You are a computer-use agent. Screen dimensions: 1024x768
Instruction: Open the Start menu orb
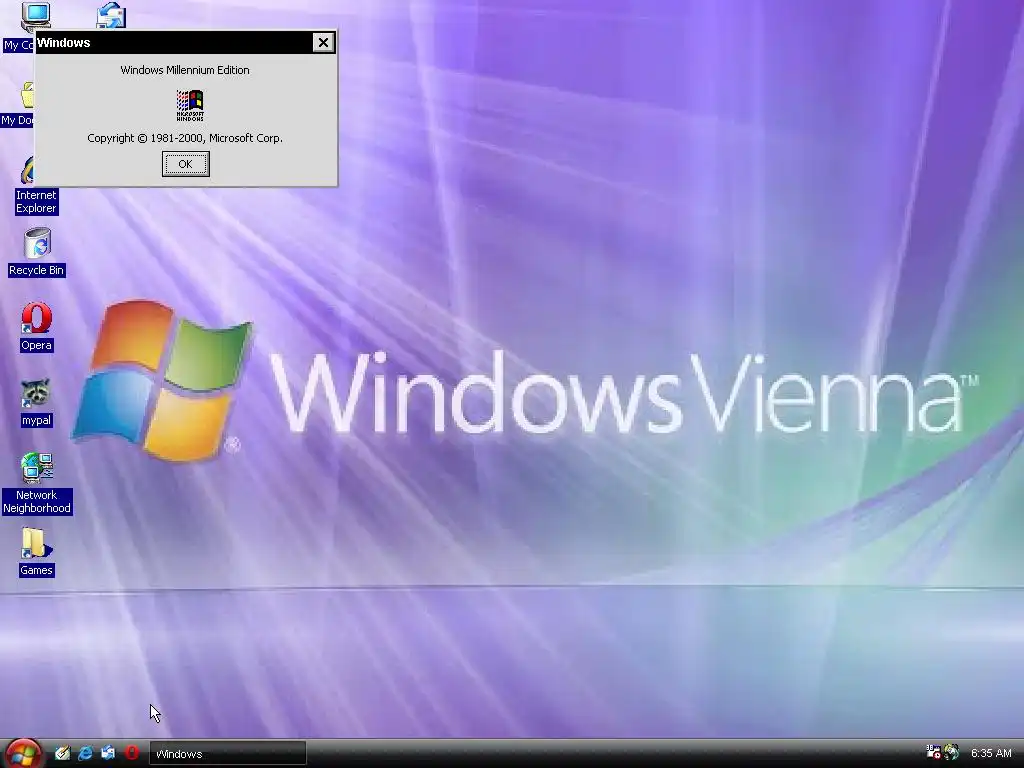23,753
